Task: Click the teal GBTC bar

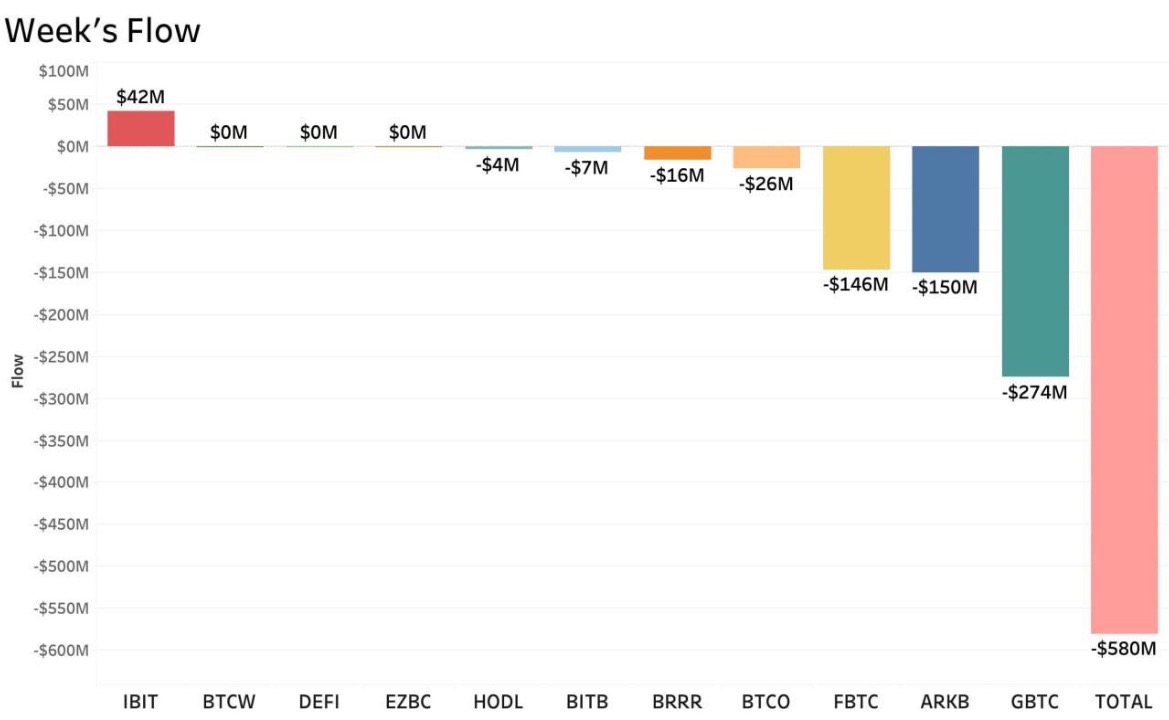Action: coord(1035,261)
